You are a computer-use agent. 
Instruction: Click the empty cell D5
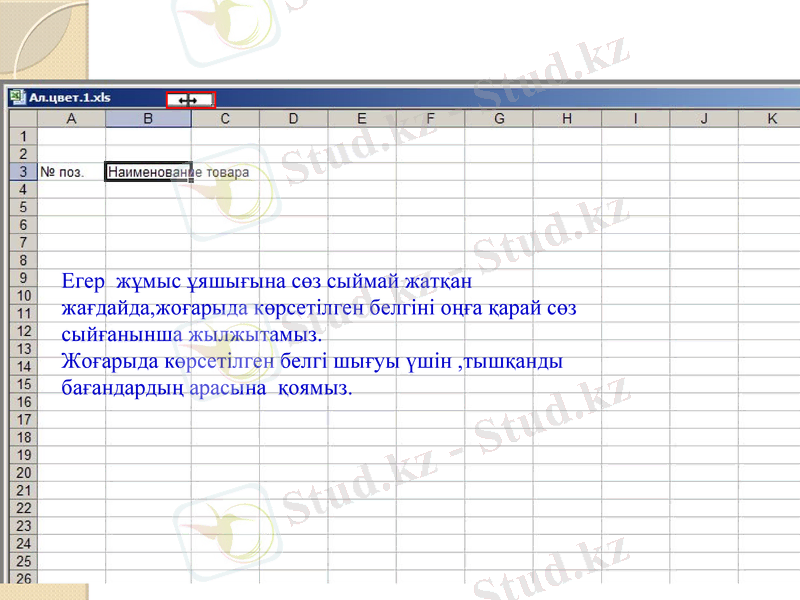coord(293,206)
